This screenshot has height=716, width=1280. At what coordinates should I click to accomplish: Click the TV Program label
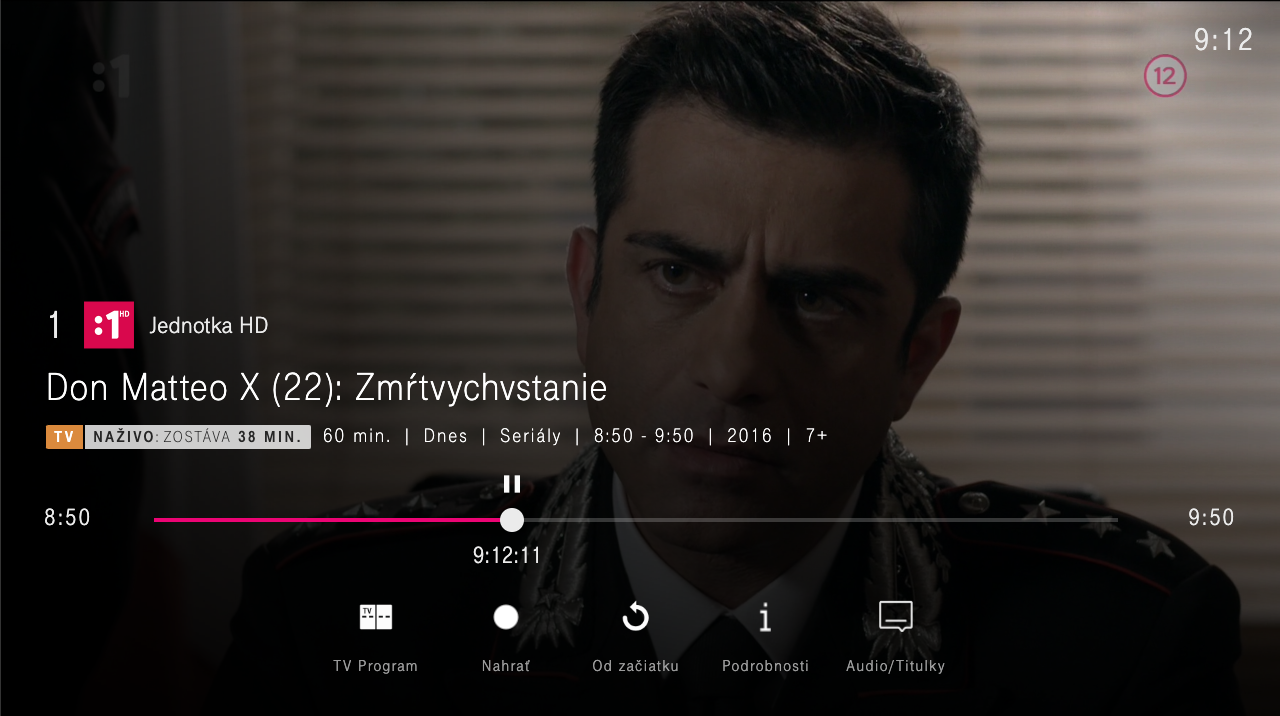(376, 666)
